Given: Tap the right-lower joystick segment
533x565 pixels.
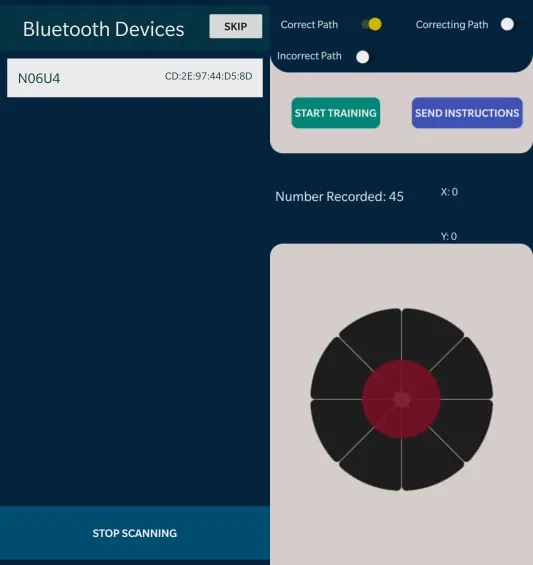Looking at the screenshot, I should tap(465, 427).
